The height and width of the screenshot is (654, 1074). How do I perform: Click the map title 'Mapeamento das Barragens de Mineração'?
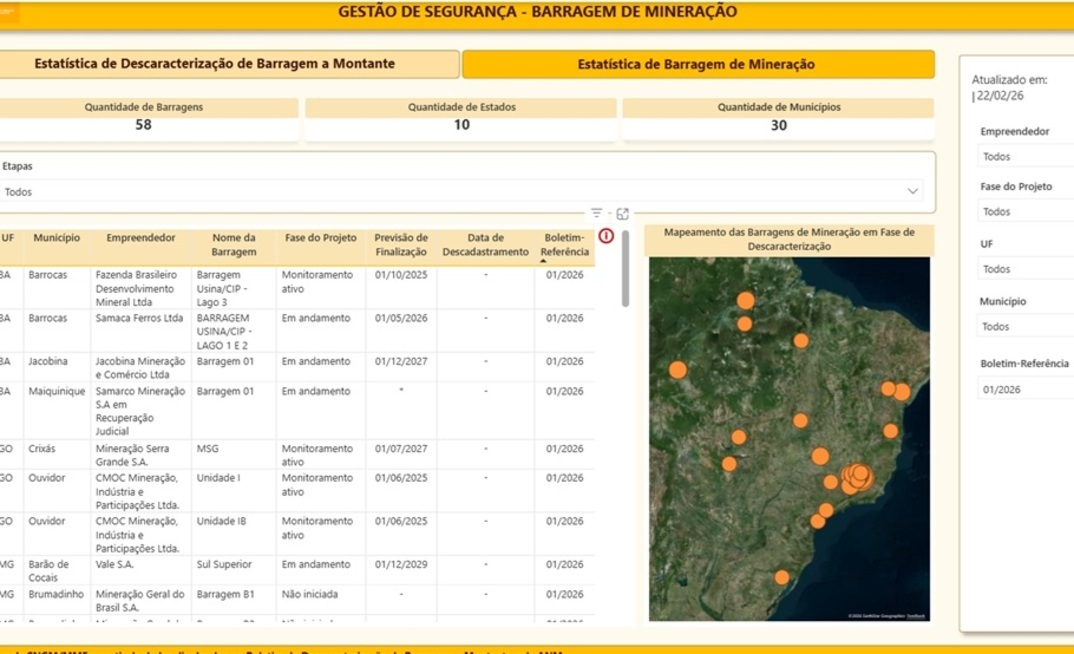coord(789,239)
